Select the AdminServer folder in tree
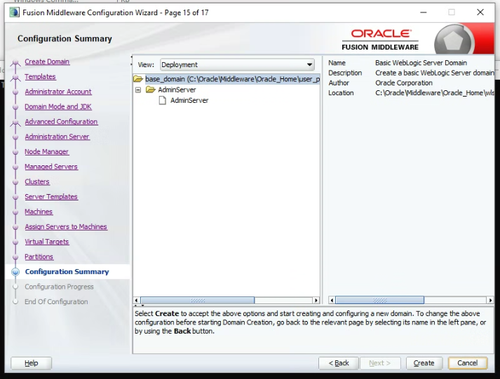 coord(177,90)
